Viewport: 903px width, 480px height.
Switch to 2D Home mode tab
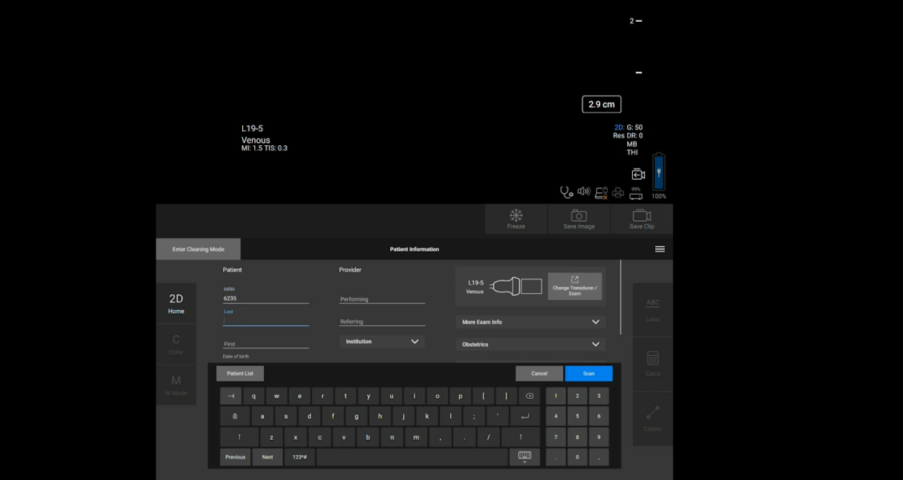(x=176, y=303)
